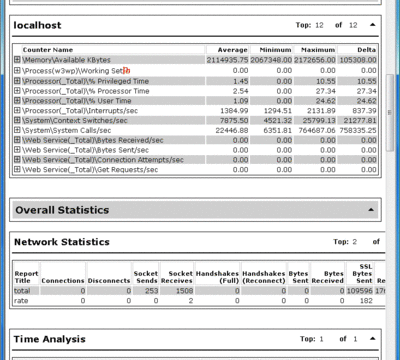Collapse the localhost section with arrow
400x360 pixels.
tap(373, 25)
